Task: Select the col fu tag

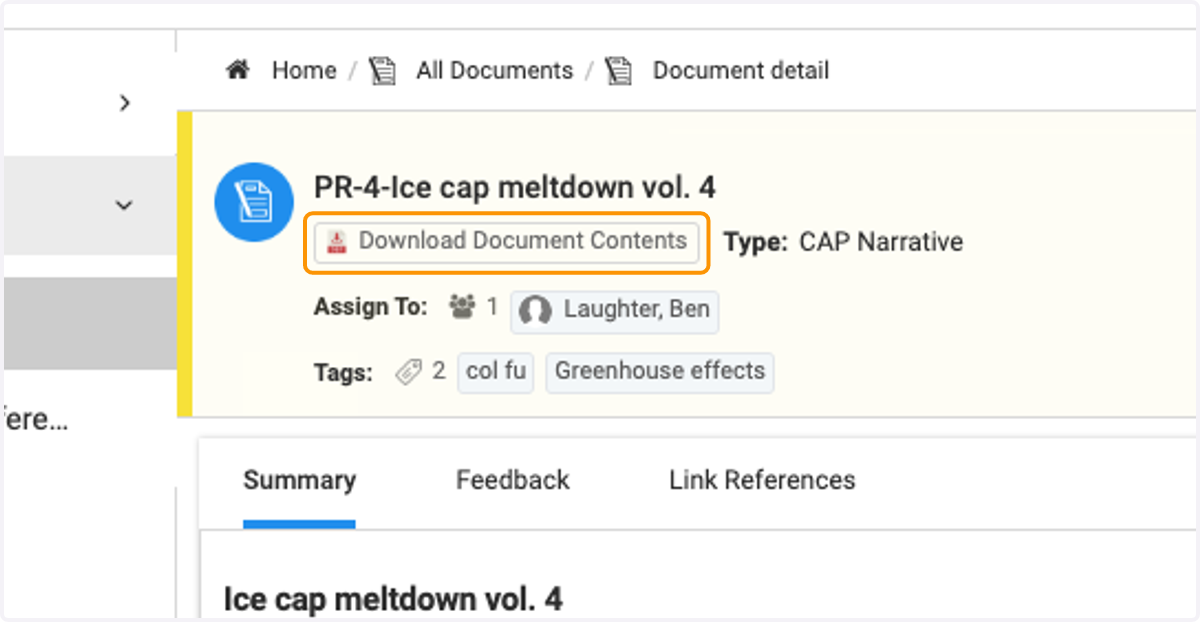Action: pyautogui.click(x=496, y=371)
